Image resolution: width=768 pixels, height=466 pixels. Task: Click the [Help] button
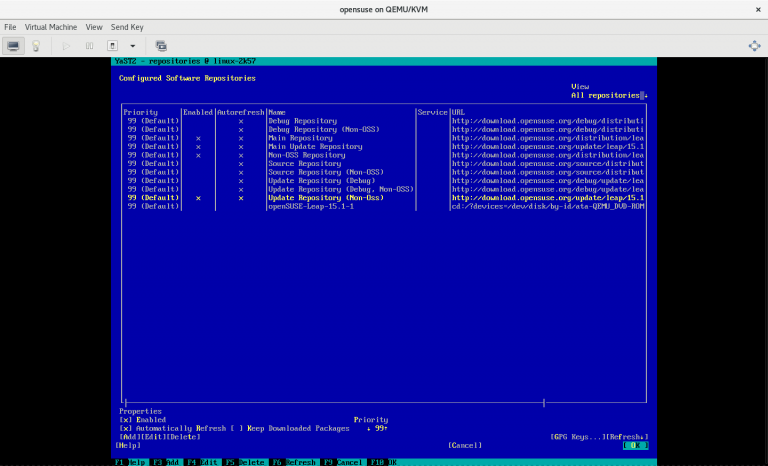click(128, 445)
